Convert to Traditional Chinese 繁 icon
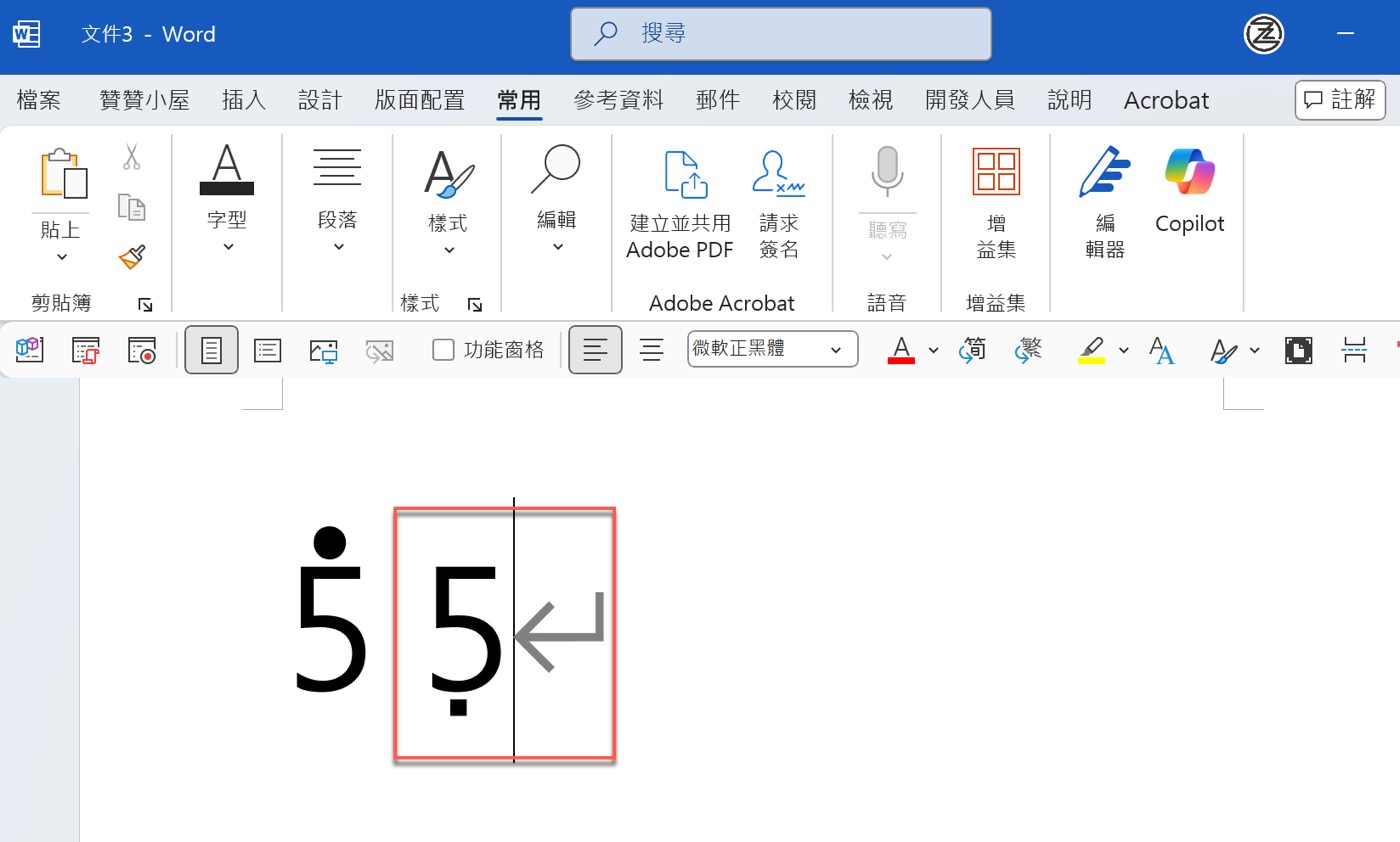Screen dimensions: 1400x842 click(1028, 349)
